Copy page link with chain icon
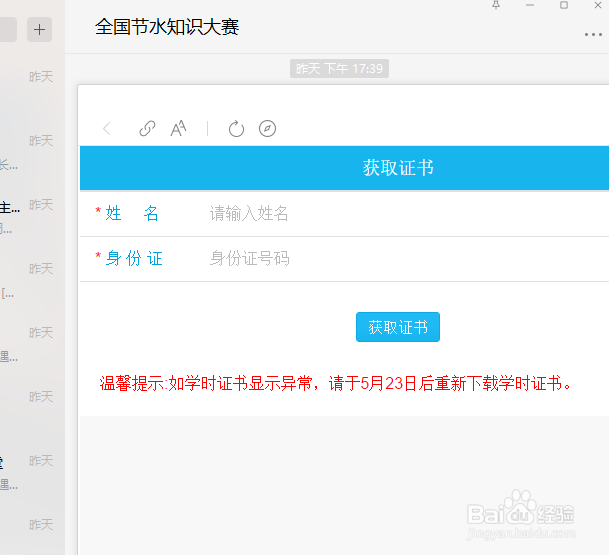Image resolution: width=609 pixels, height=555 pixels. pyautogui.click(x=147, y=129)
